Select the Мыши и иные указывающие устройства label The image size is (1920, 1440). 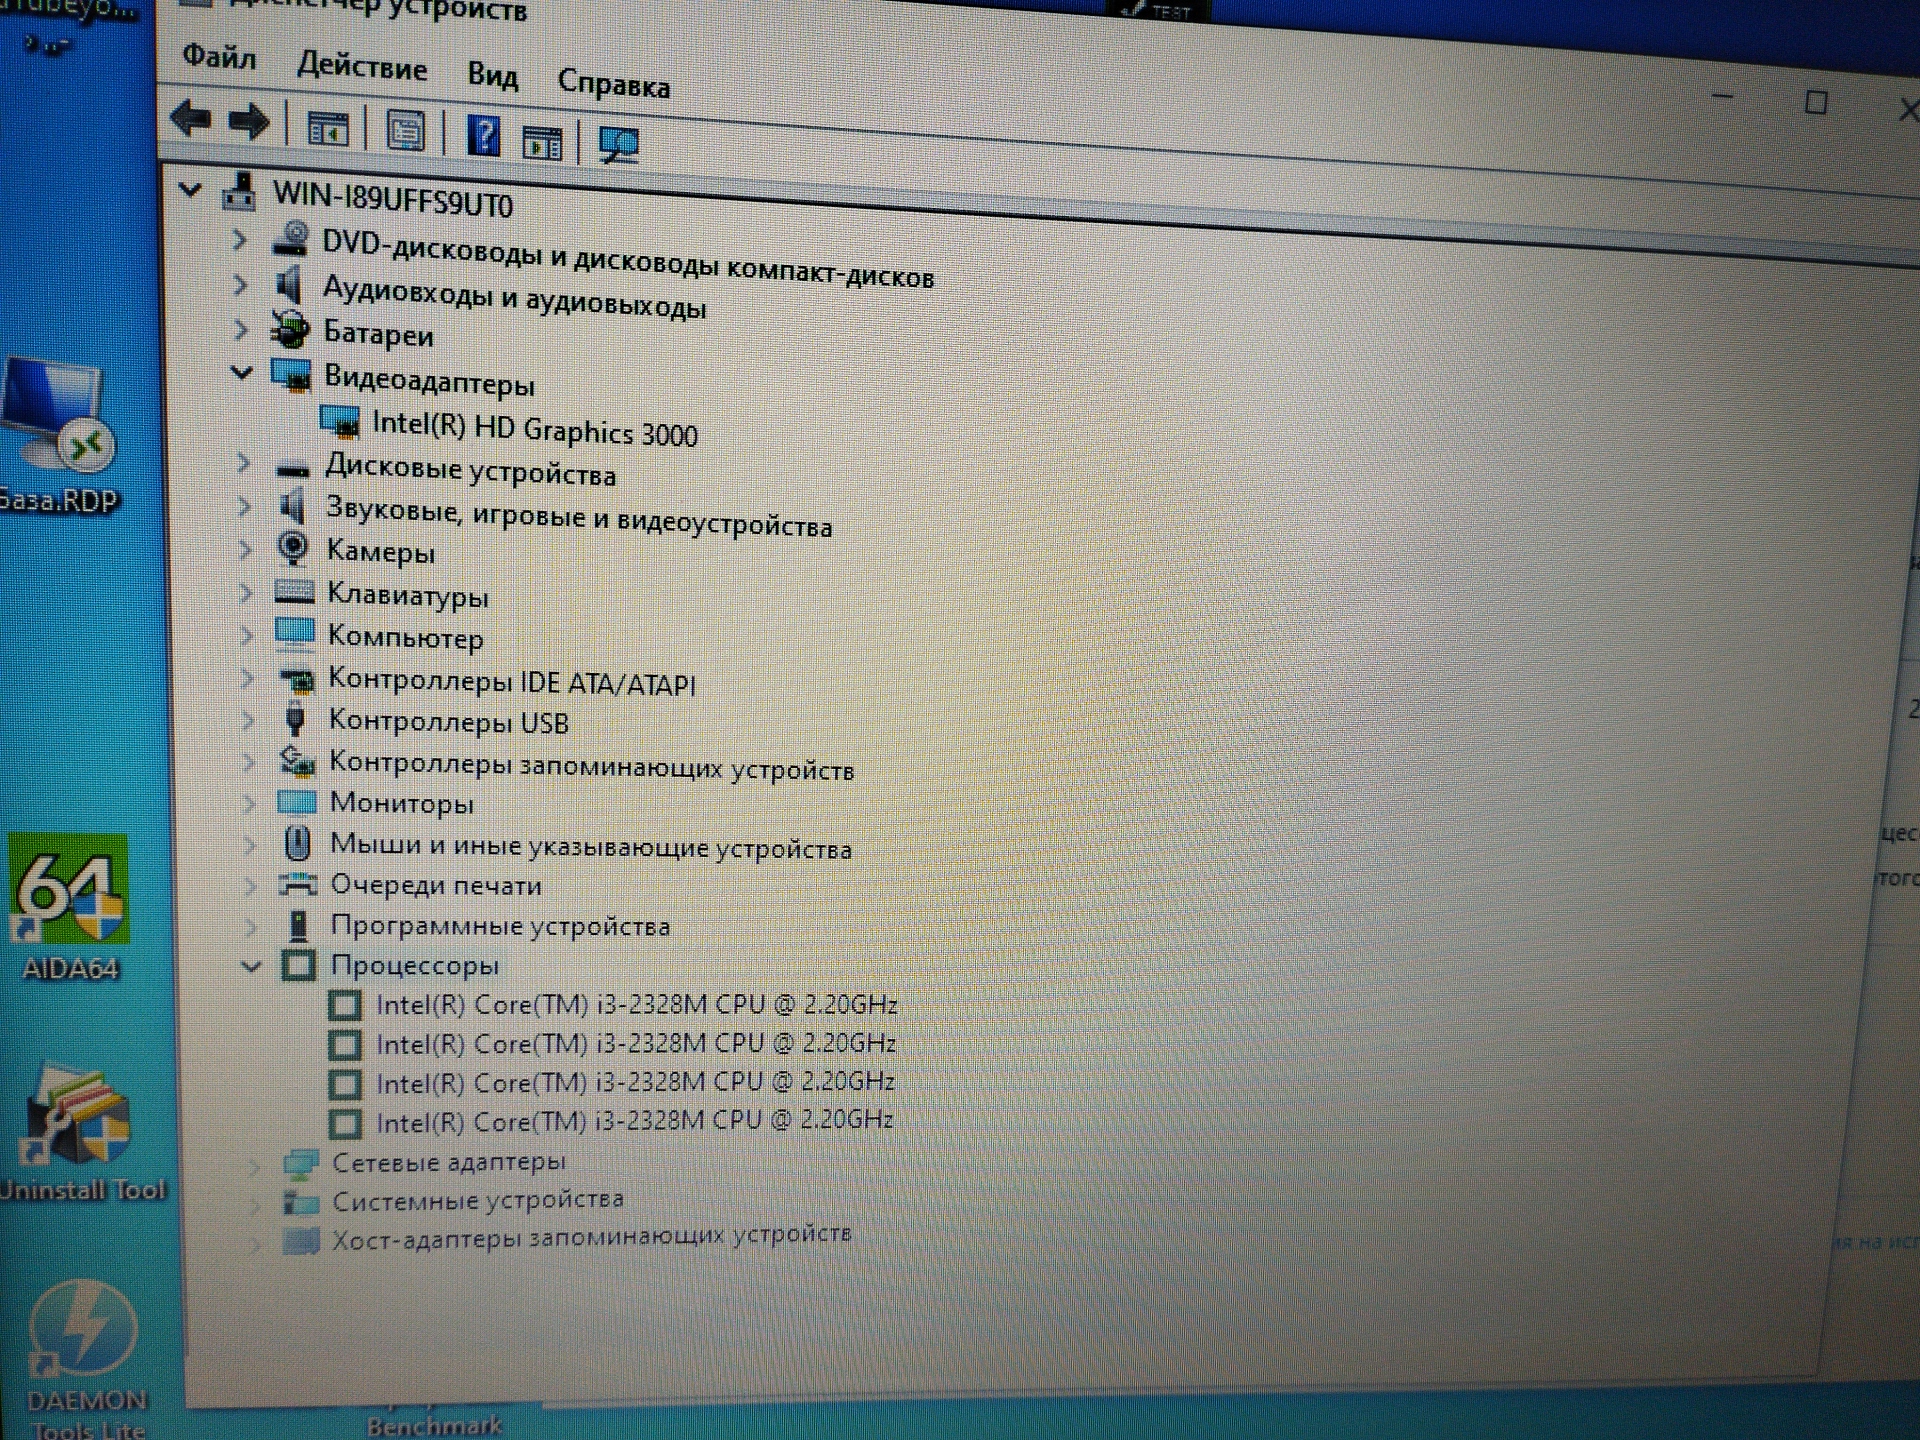click(x=591, y=847)
